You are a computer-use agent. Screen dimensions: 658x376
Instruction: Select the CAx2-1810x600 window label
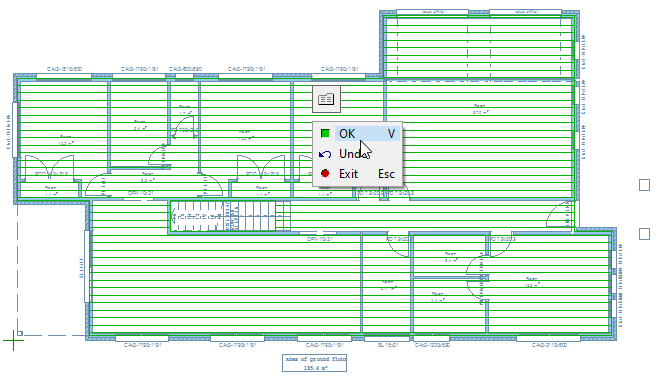[x=64, y=69]
